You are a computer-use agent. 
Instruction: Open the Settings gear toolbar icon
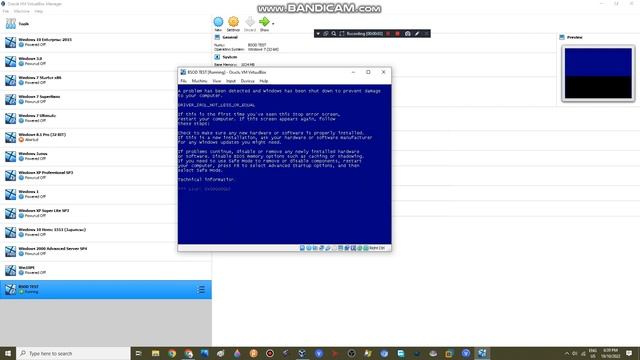pyautogui.click(x=233, y=22)
